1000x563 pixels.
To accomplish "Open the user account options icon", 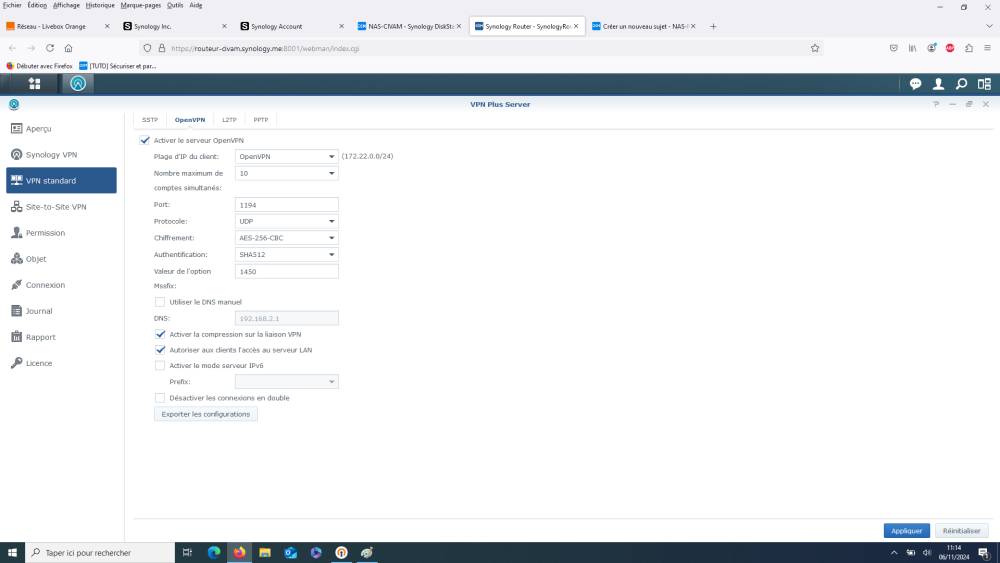I will [x=938, y=84].
